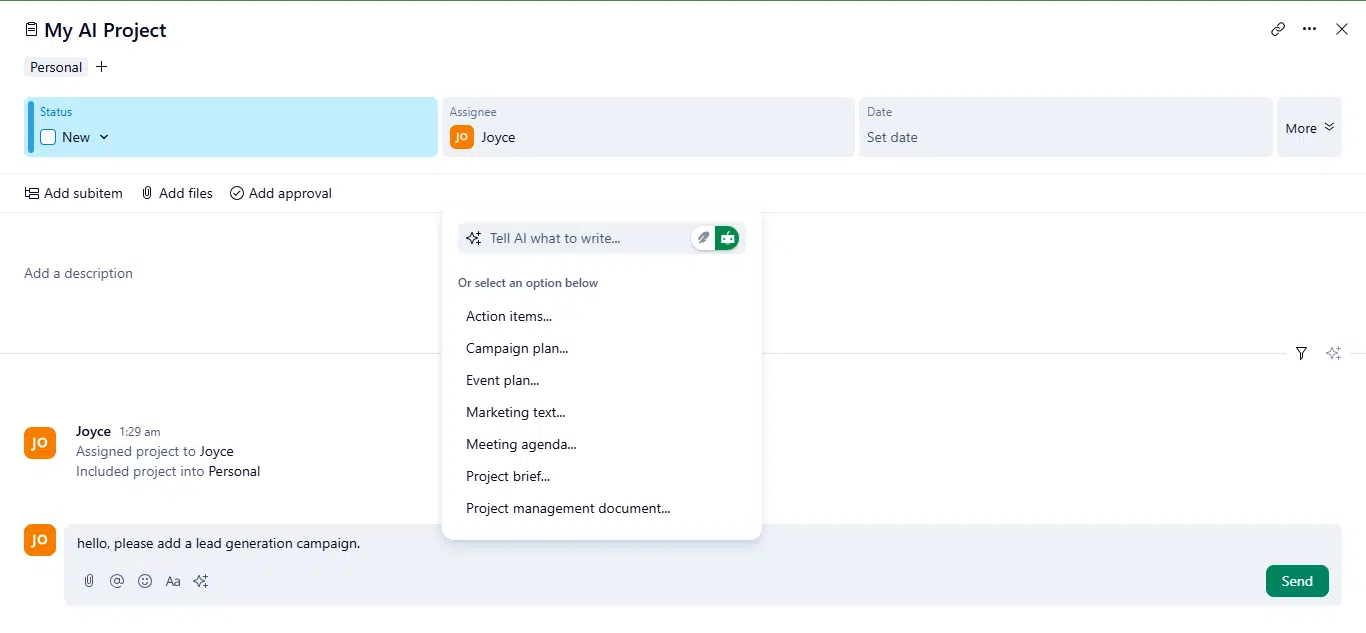Send the comment with the Send button

pyautogui.click(x=1297, y=581)
